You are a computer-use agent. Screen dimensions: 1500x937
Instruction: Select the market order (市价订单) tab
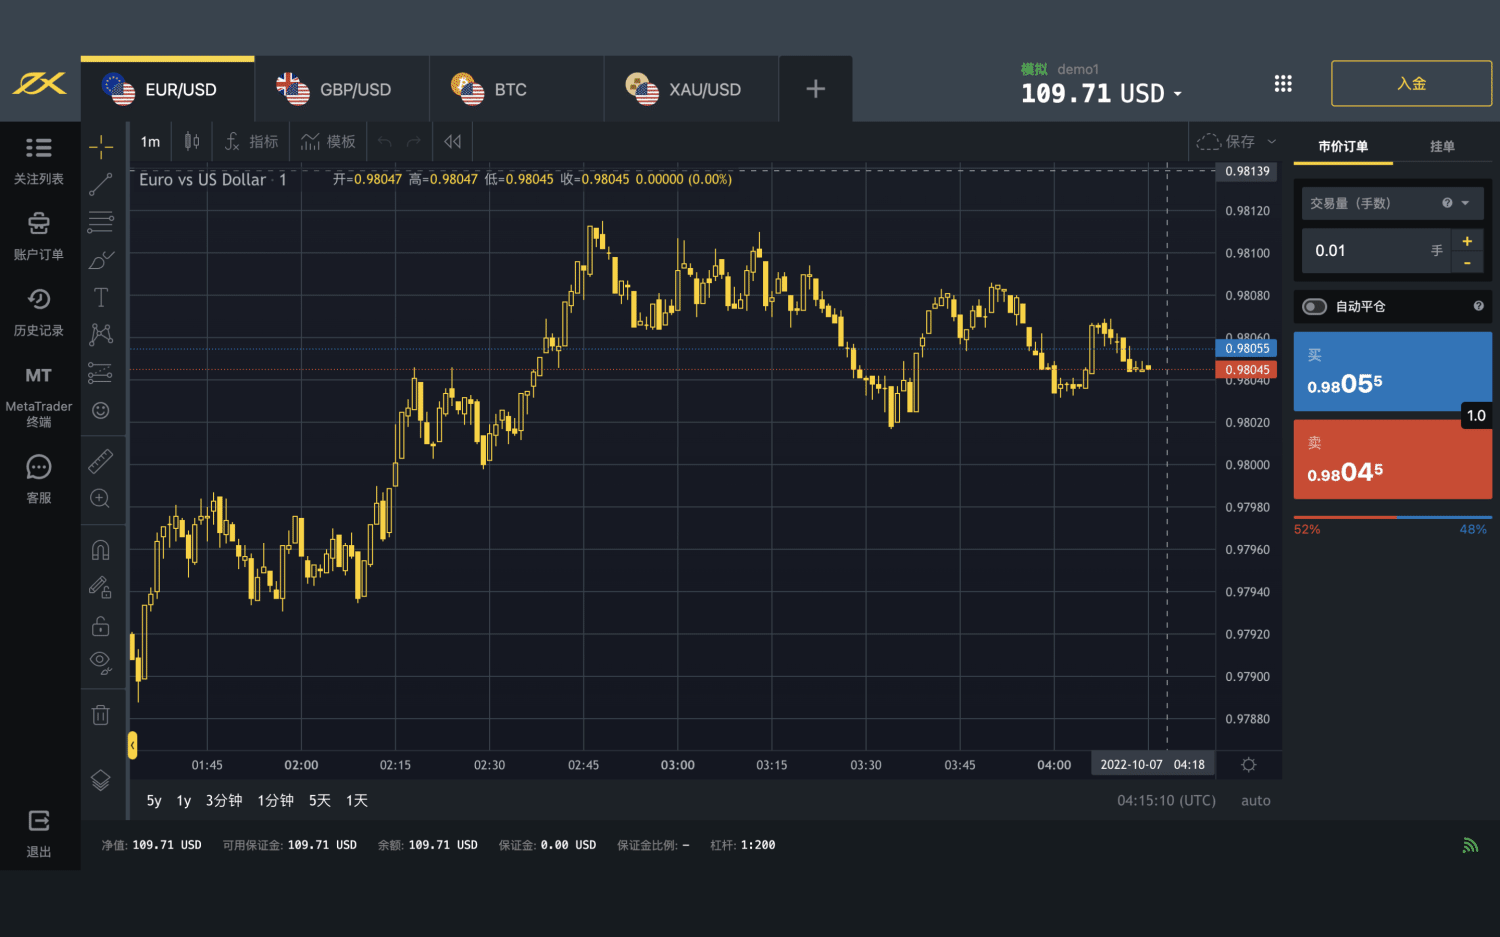coord(1343,146)
